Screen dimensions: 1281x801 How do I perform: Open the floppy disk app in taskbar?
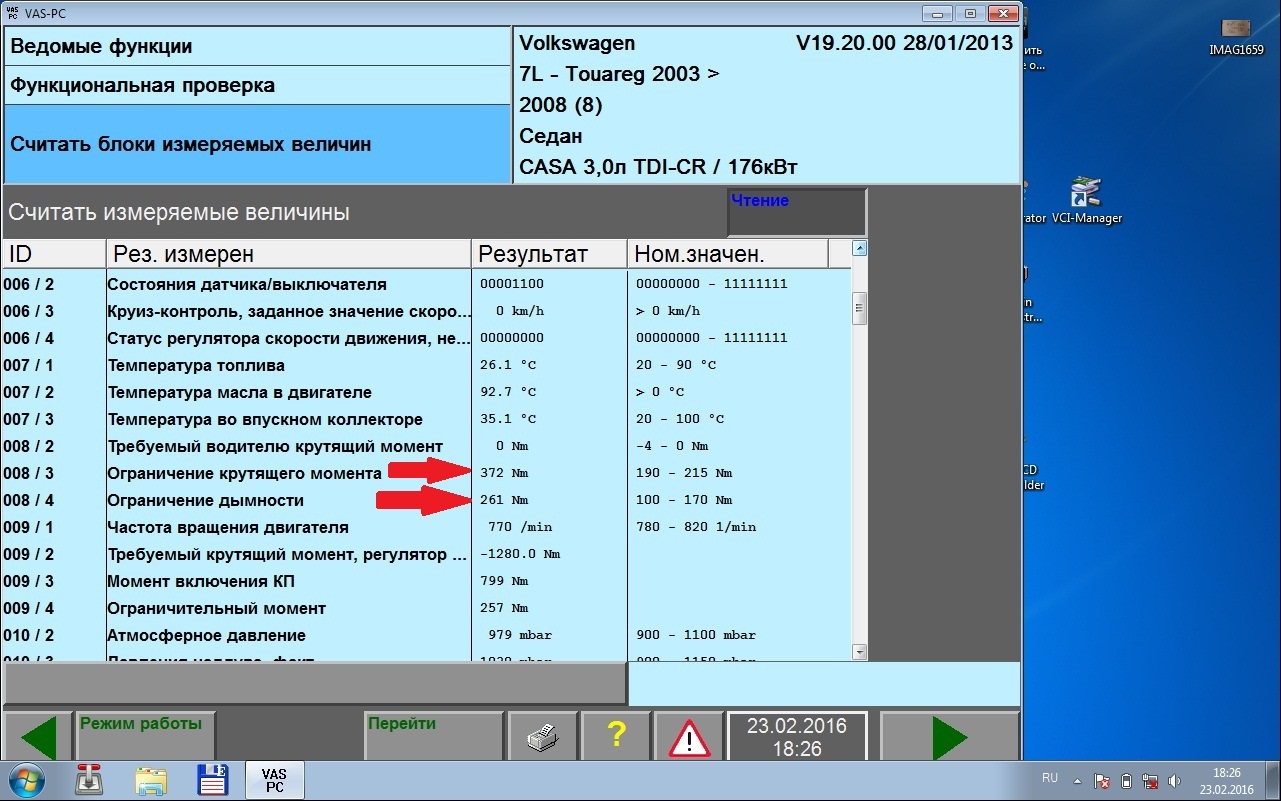(212, 780)
